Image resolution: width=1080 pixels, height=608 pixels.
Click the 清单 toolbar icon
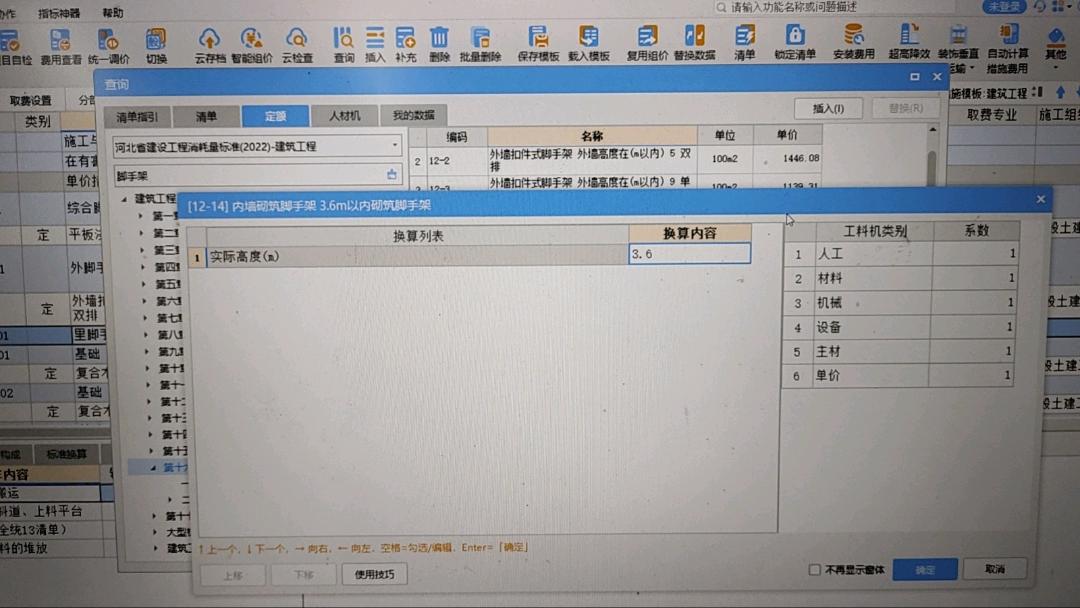click(x=744, y=44)
